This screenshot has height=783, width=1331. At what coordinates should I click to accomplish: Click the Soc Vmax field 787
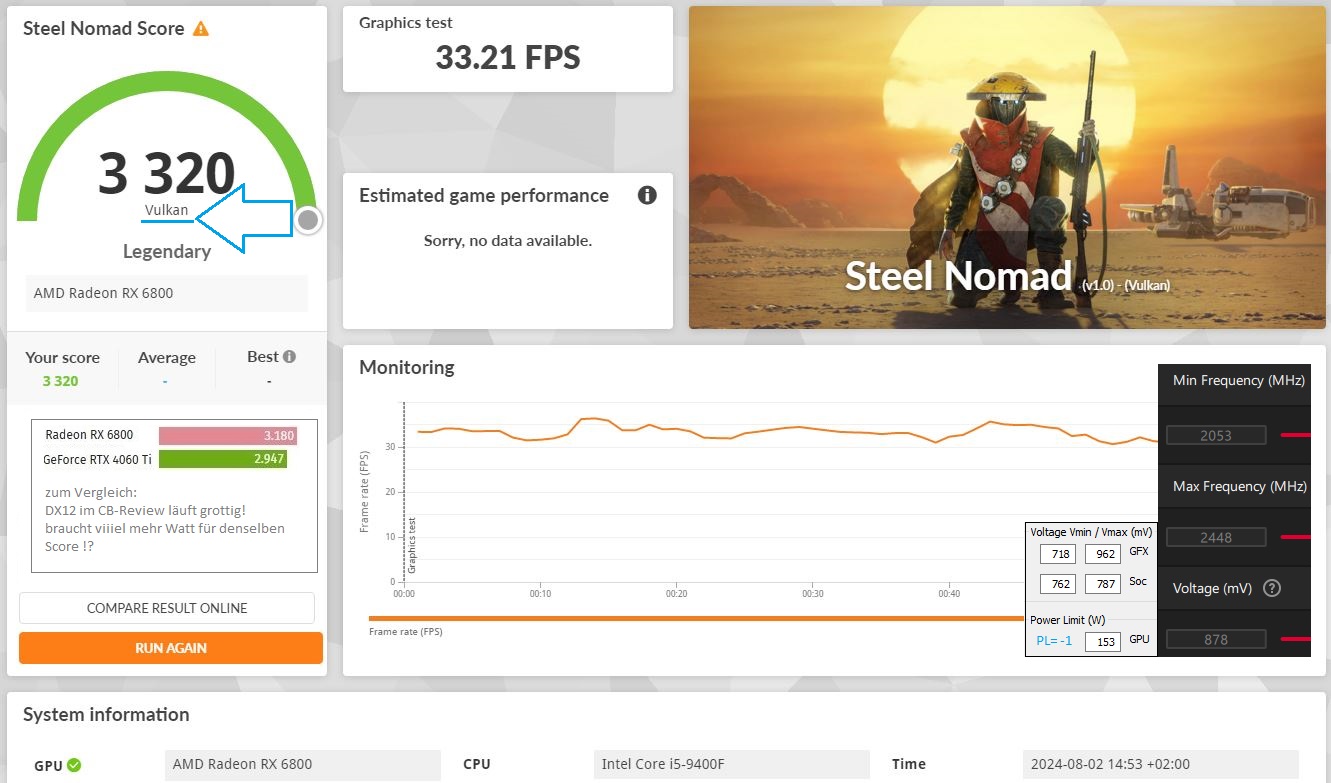(x=1103, y=584)
